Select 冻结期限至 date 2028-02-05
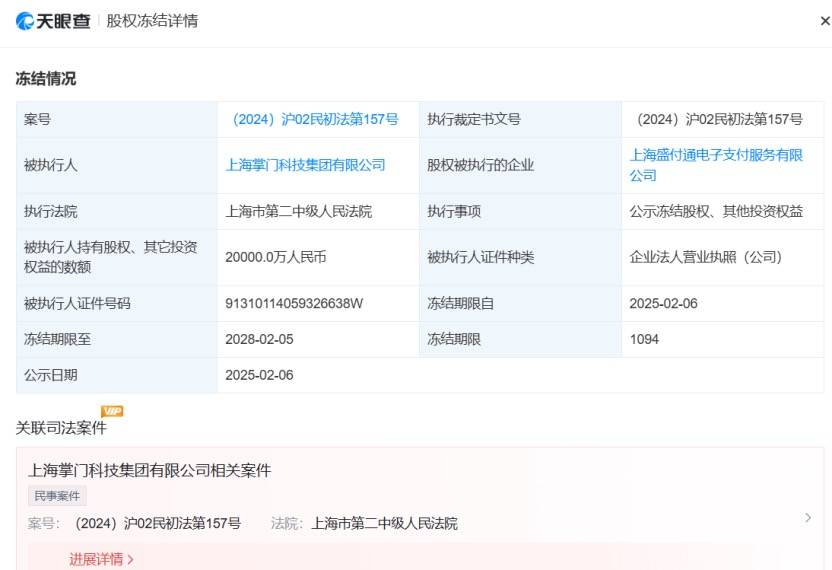832x570 pixels. point(259,339)
